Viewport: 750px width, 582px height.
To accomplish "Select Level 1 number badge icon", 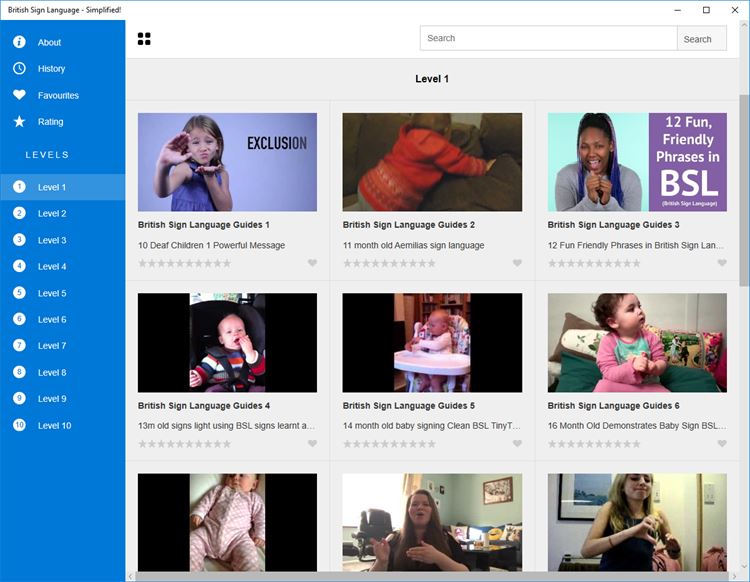I will (19, 187).
